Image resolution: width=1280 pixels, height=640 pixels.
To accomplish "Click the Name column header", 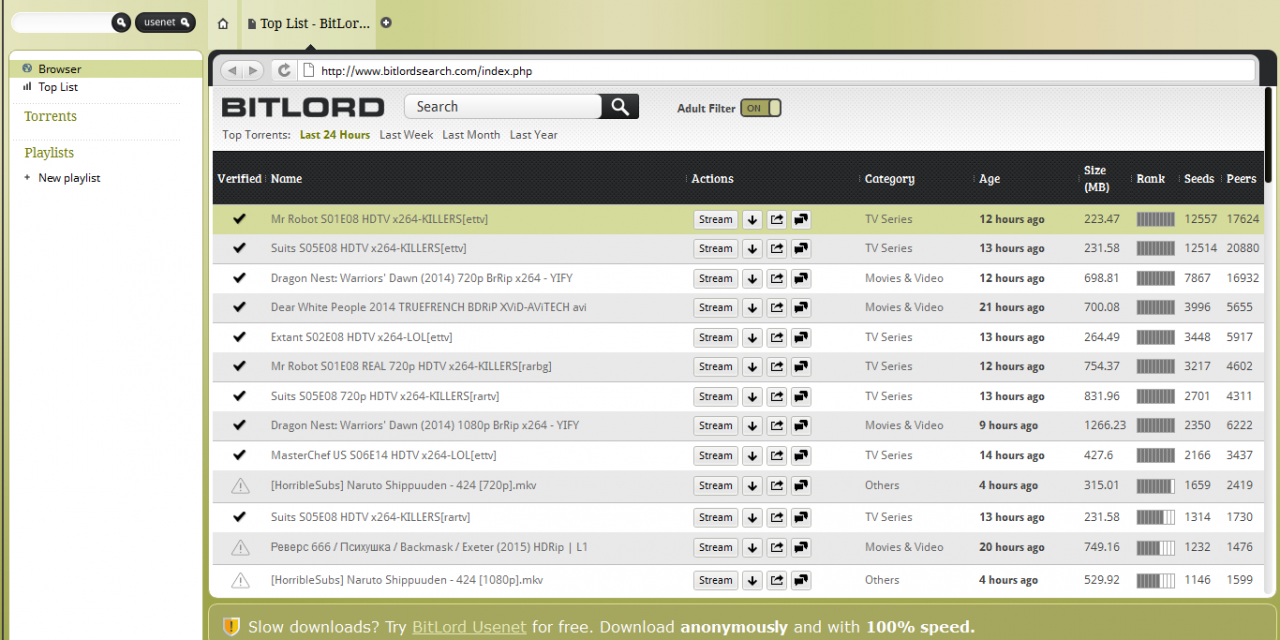I will coord(286,179).
